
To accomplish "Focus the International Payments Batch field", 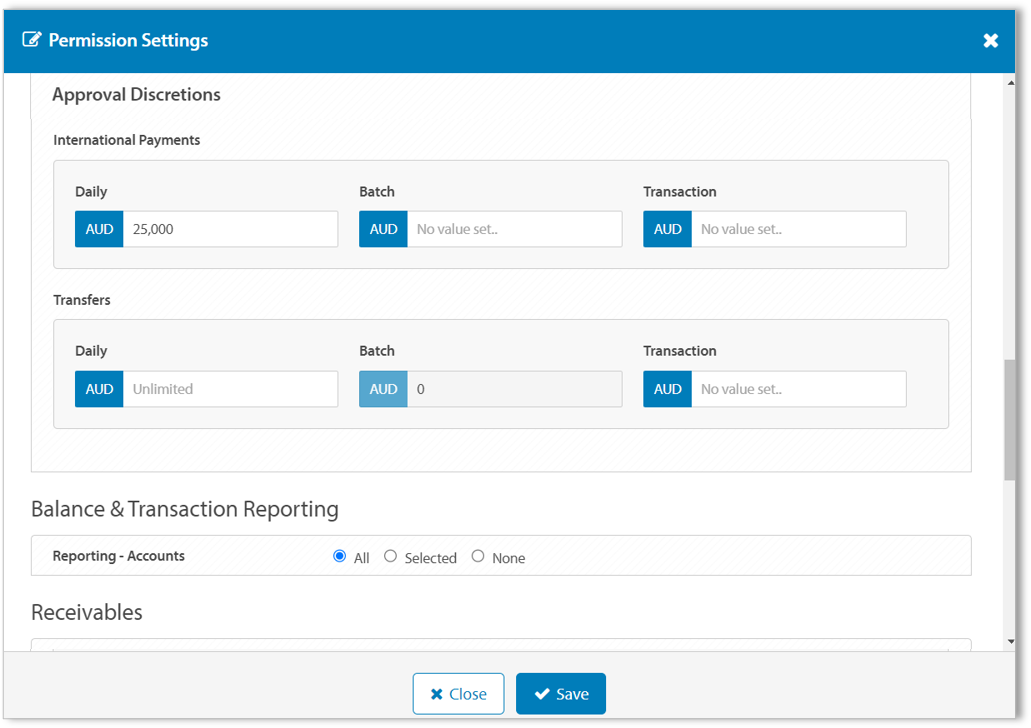I will coord(514,229).
